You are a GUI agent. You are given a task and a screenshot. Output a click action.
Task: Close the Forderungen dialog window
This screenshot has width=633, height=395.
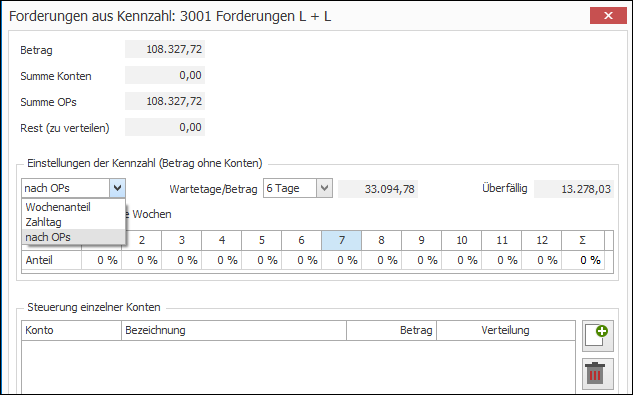608,16
